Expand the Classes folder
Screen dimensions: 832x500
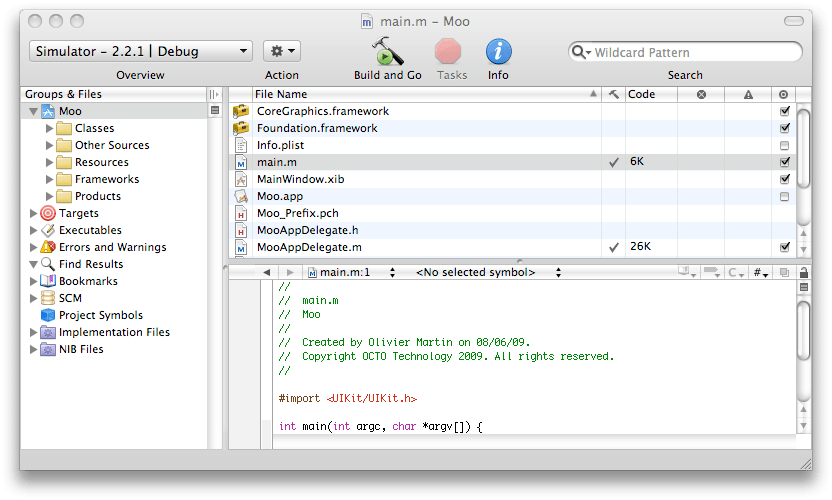tap(50, 128)
